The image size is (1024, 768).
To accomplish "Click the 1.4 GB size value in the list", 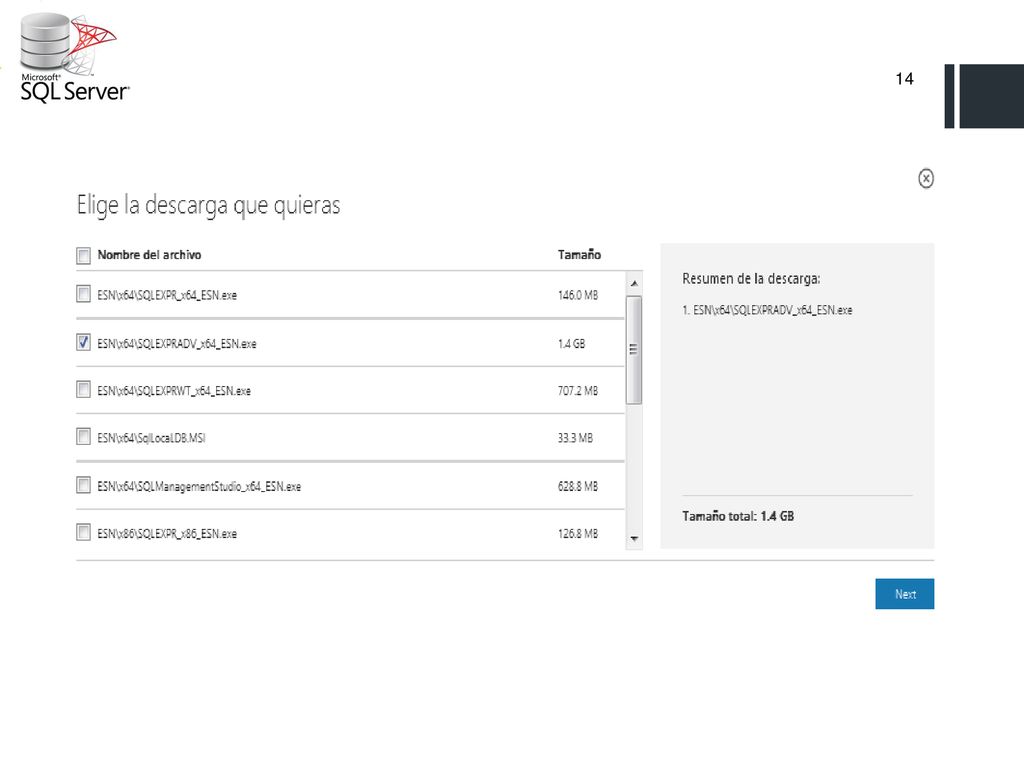I will tap(571, 344).
